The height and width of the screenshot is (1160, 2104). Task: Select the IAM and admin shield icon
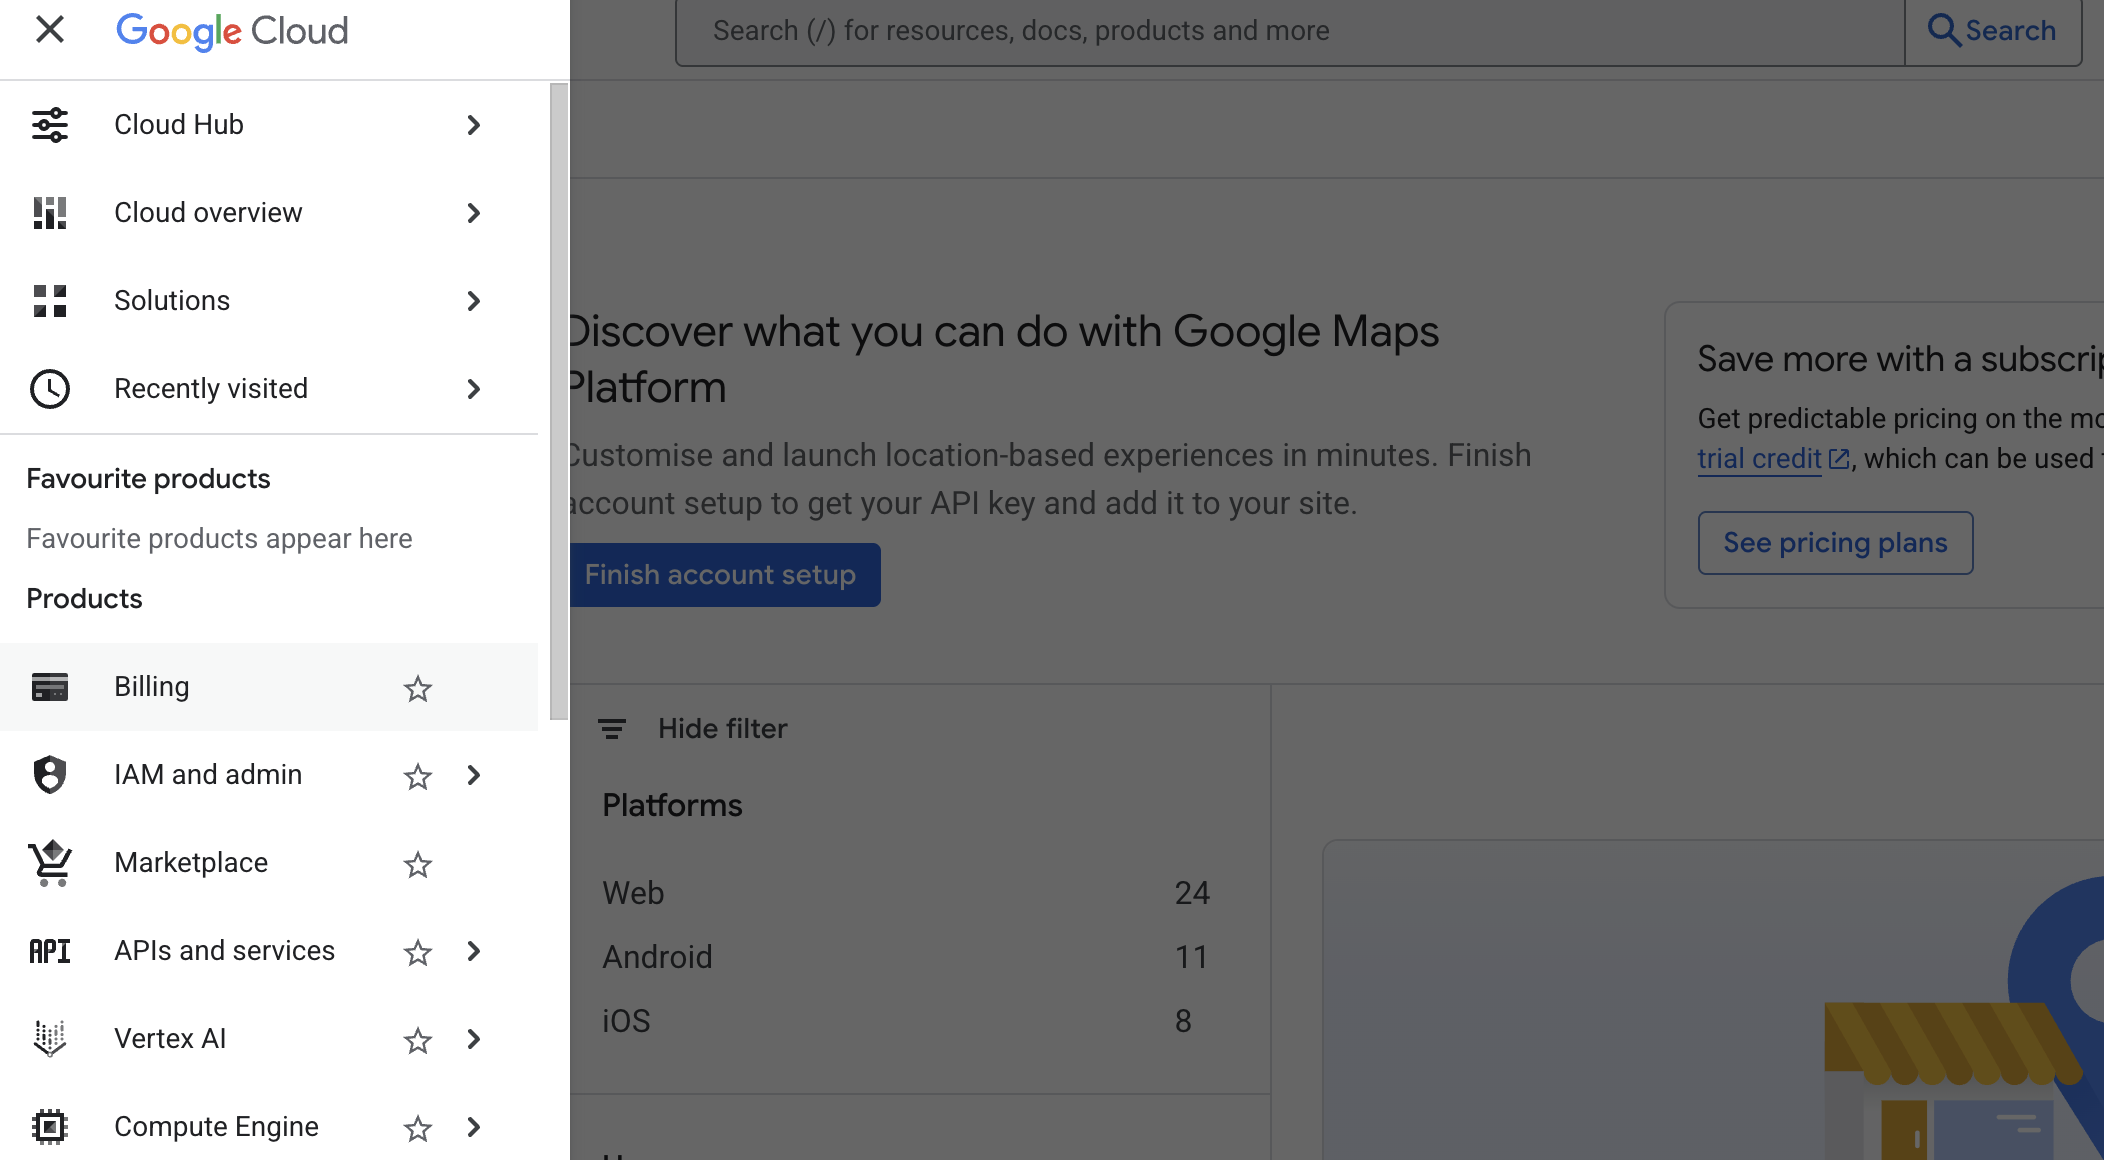coord(50,775)
